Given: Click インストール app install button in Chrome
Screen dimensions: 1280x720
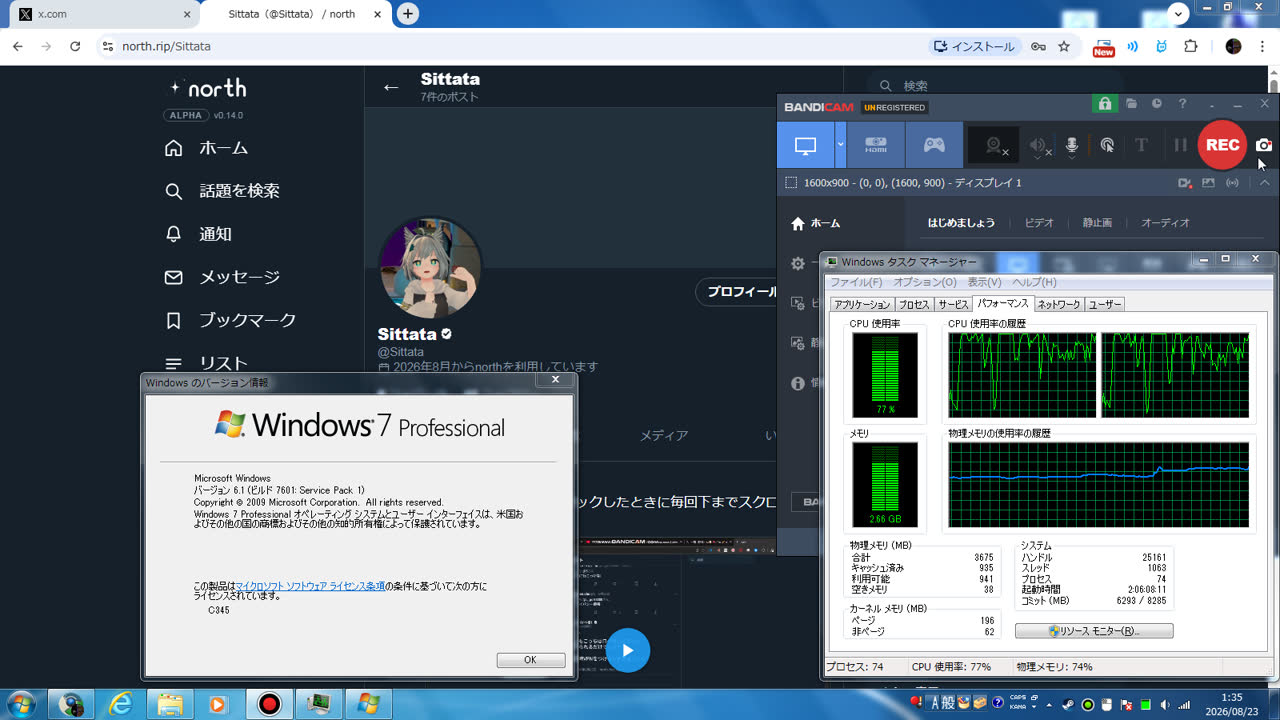Looking at the screenshot, I should [973, 46].
